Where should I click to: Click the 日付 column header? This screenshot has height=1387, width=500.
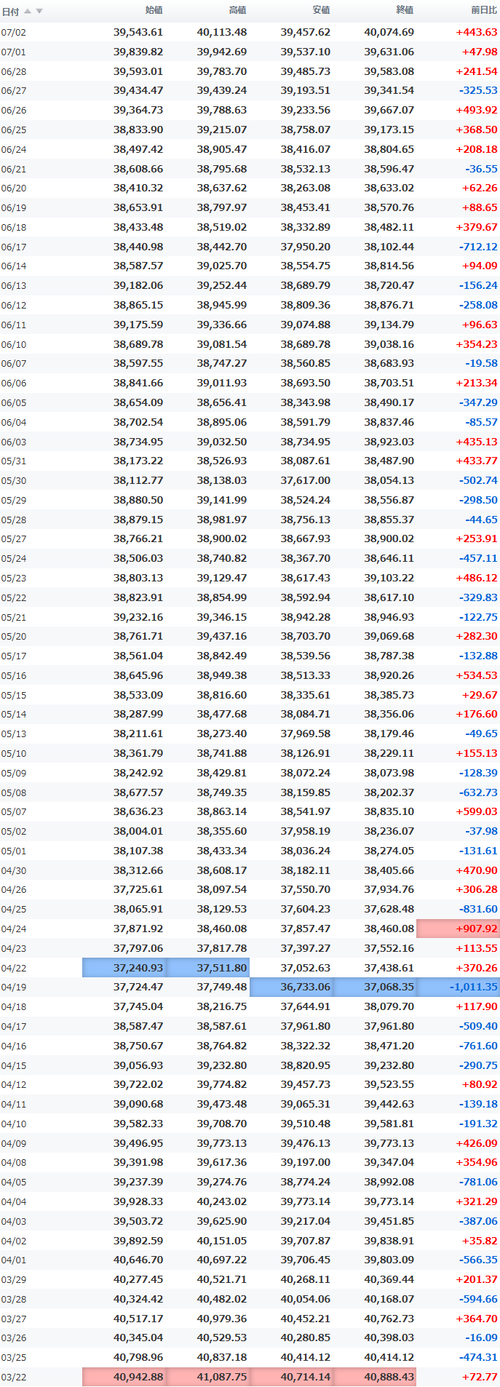[10, 11]
